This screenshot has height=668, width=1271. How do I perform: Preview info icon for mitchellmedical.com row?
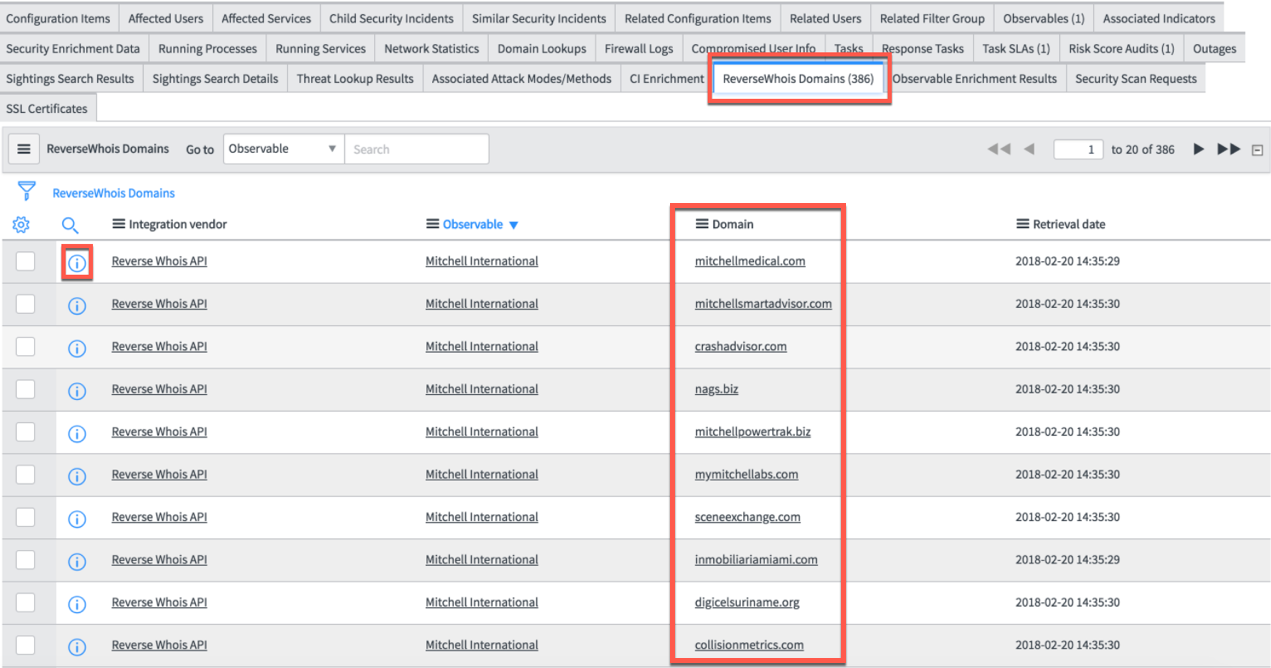point(77,263)
